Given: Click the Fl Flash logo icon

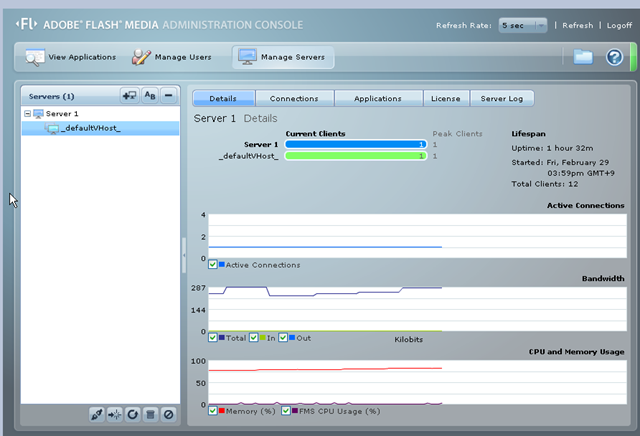Looking at the screenshot, I should 27,24.
